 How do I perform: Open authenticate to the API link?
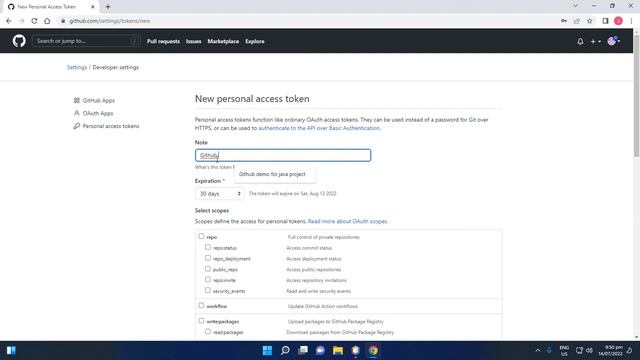click(x=319, y=128)
